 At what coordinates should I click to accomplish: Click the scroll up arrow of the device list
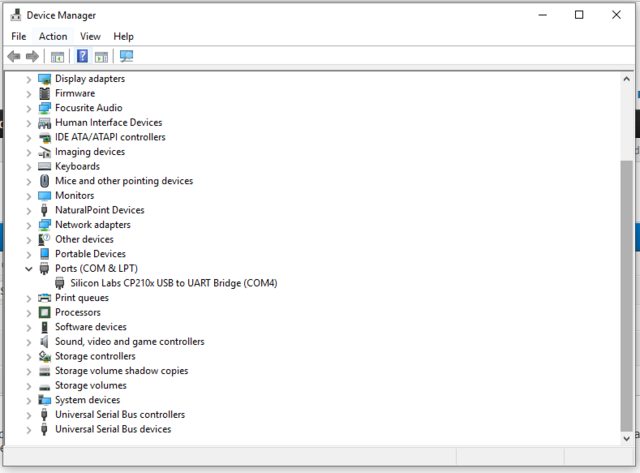(627, 79)
